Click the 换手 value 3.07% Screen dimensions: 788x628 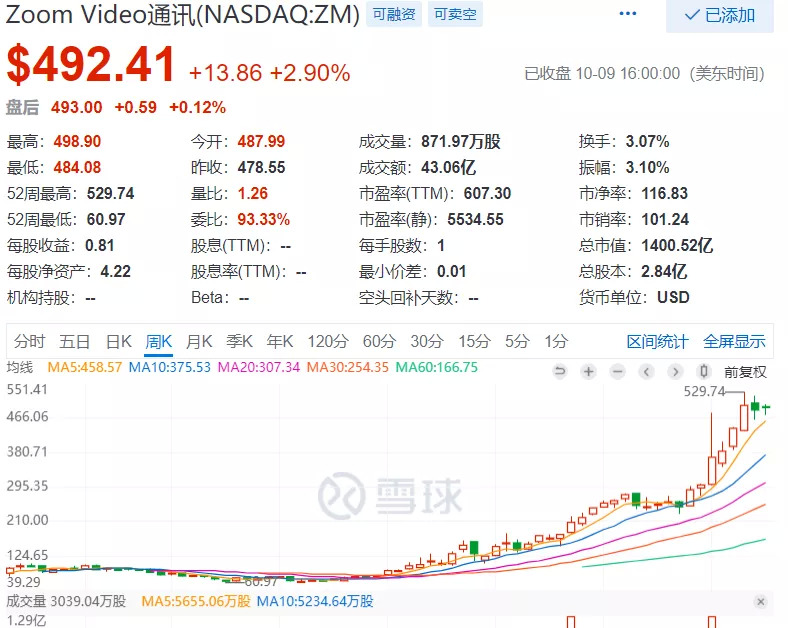(647, 142)
